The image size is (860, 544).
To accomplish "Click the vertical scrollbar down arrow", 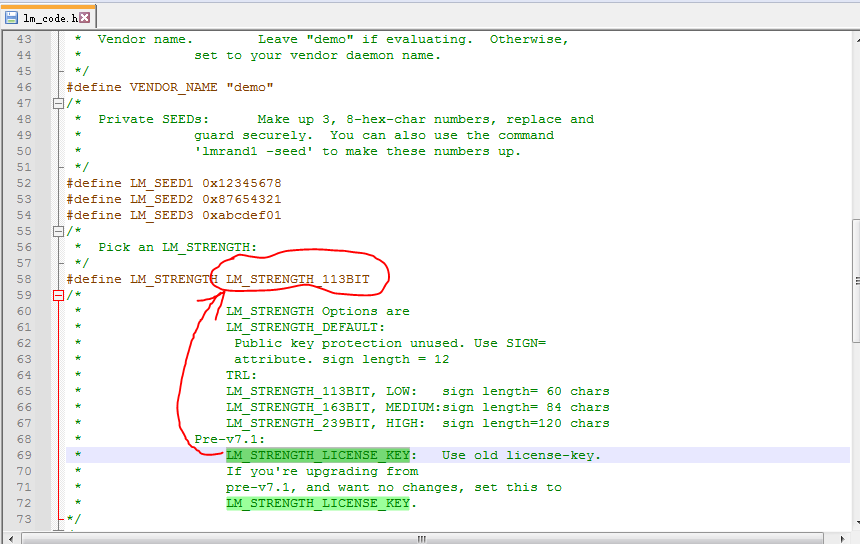I will pyautogui.click(x=857, y=523).
